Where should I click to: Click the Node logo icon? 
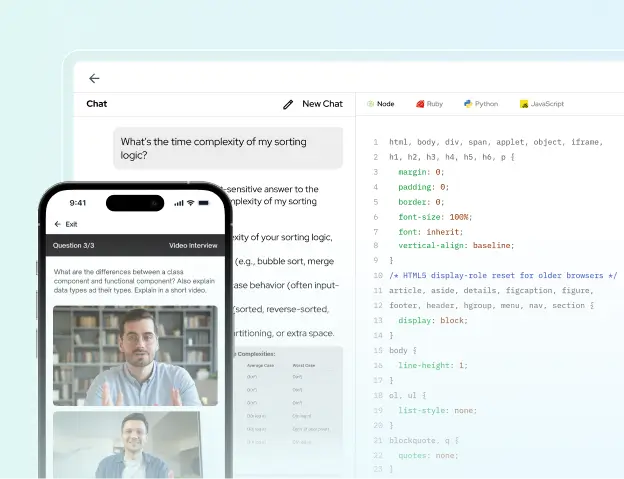[370, 104]
